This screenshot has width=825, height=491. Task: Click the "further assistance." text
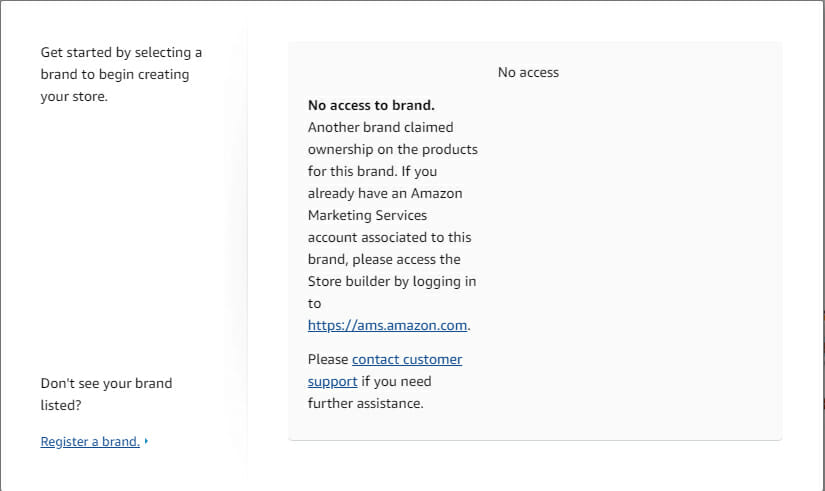tap(366, 404)
